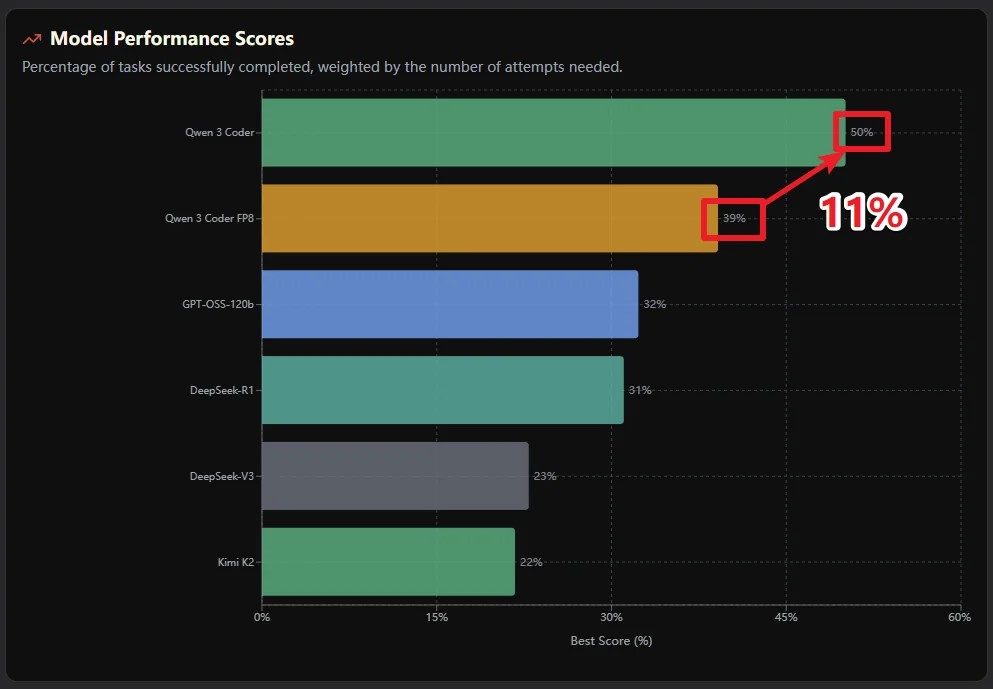
Task: Click the 30% x-axis tick label
Action: 611,617
